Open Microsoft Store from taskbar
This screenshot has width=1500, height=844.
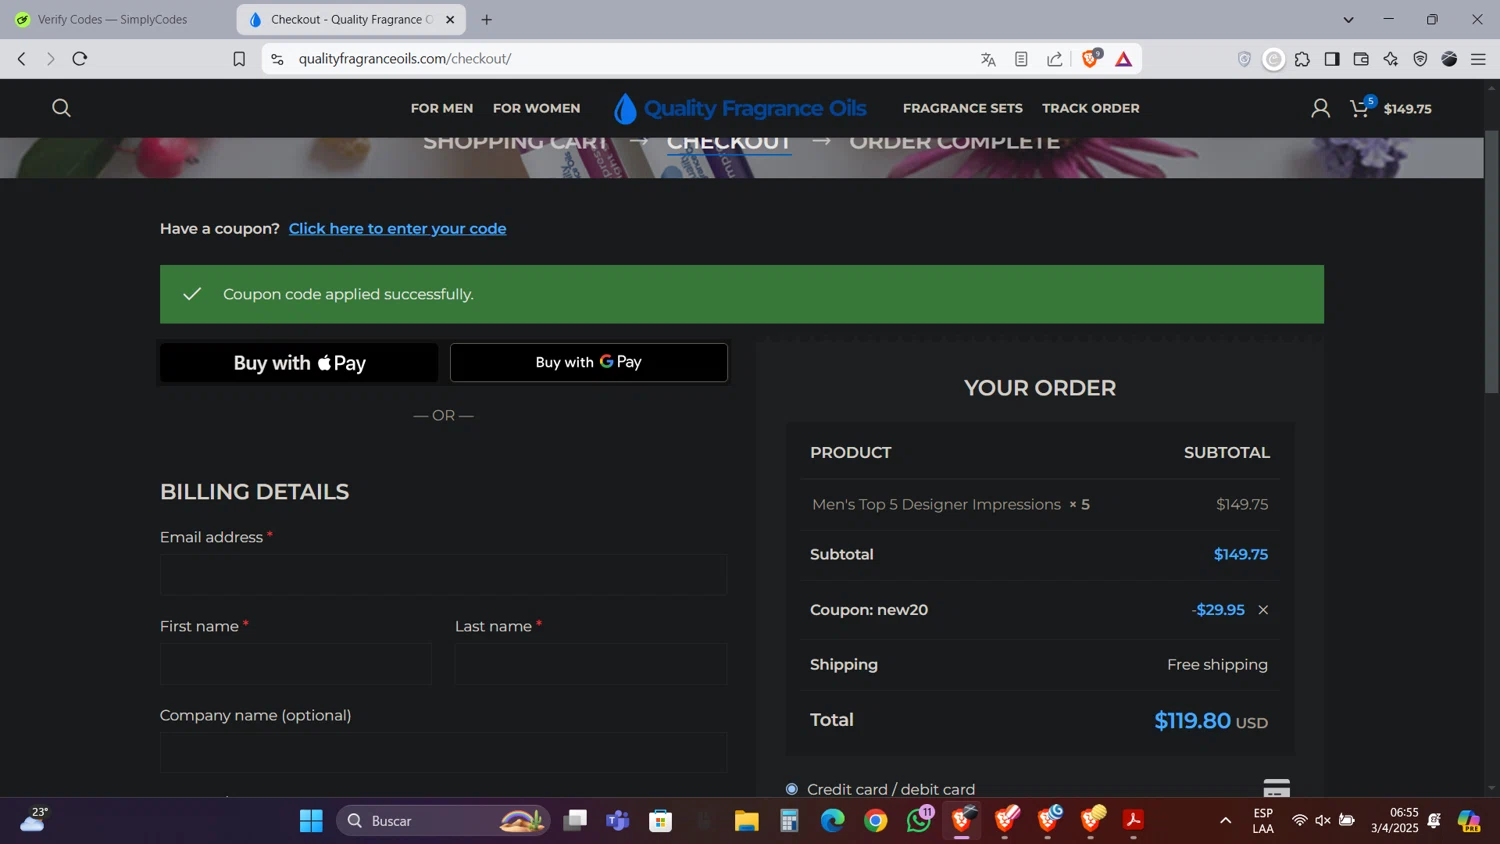pyautogui.click(x=661, y=821)
